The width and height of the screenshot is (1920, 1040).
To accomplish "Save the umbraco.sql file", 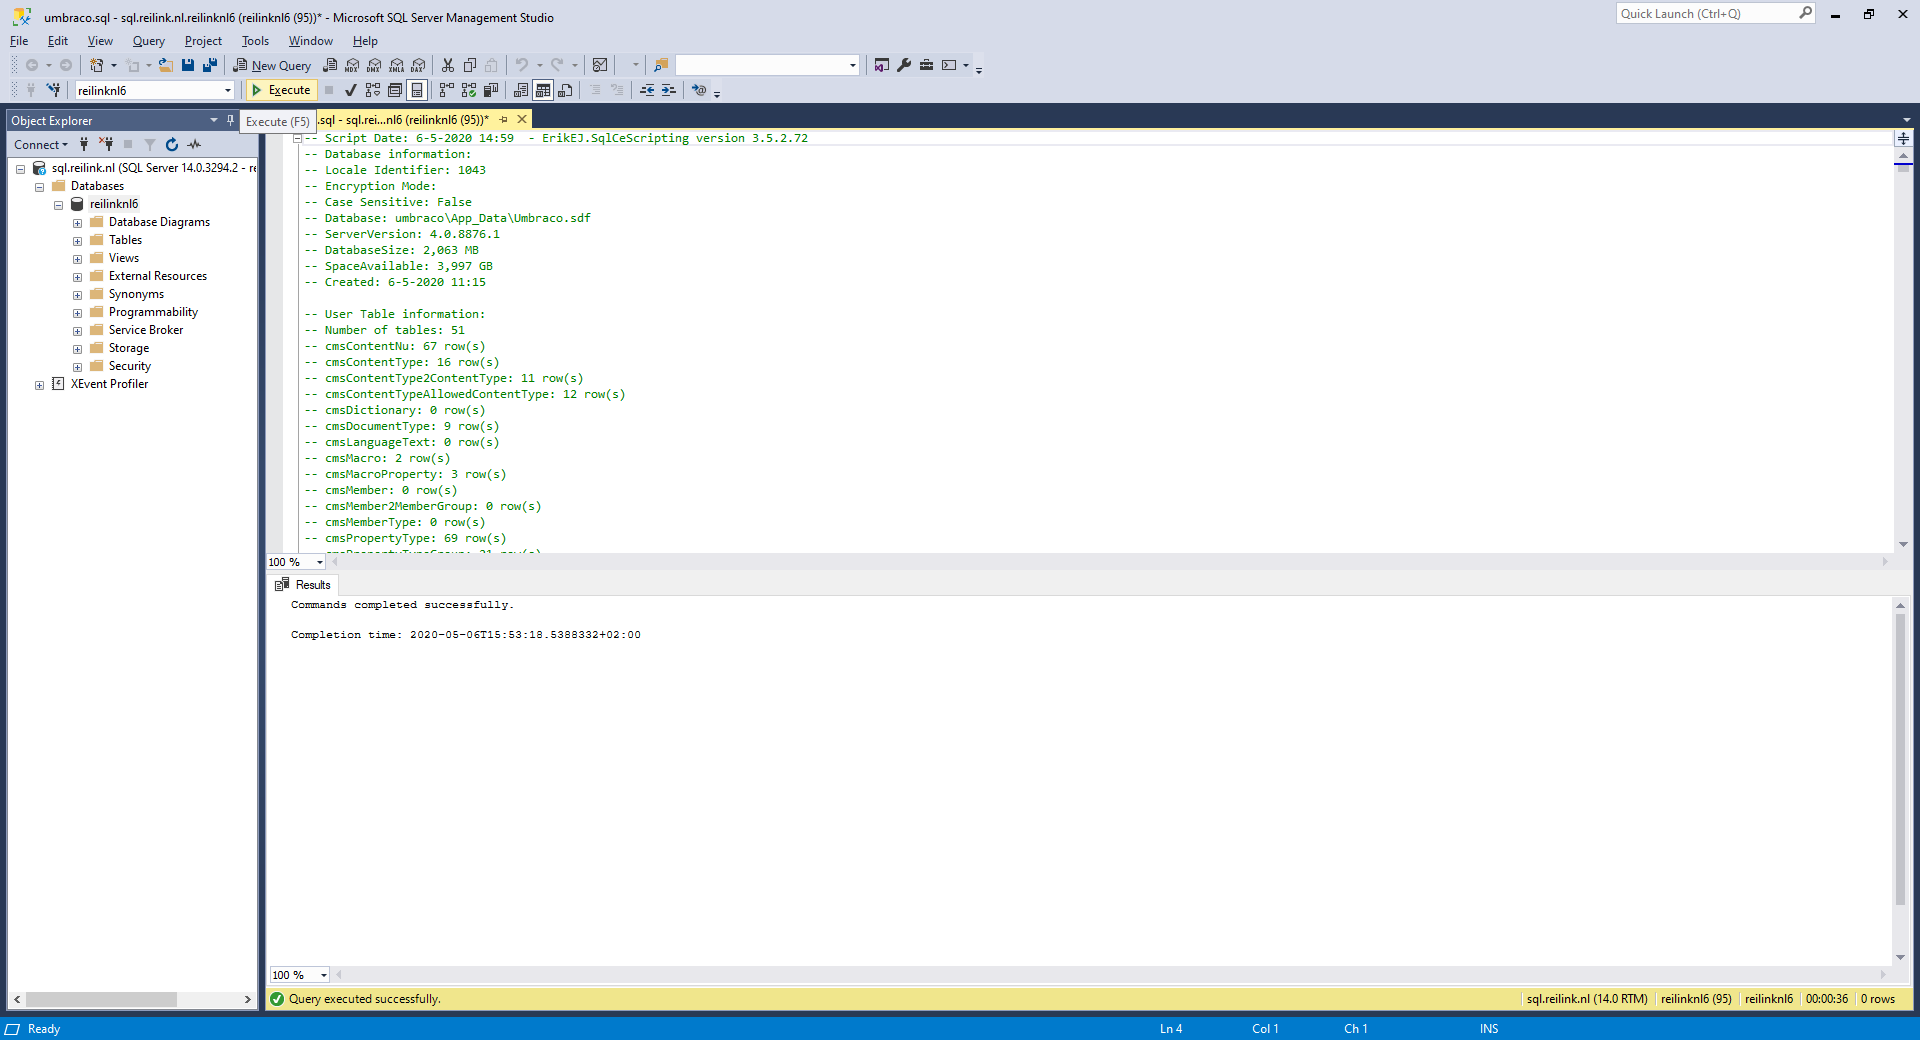I will pos(188,65).
